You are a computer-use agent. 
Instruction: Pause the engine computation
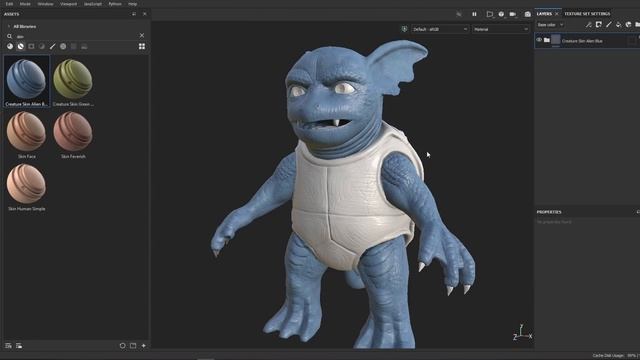pos(474,14)
